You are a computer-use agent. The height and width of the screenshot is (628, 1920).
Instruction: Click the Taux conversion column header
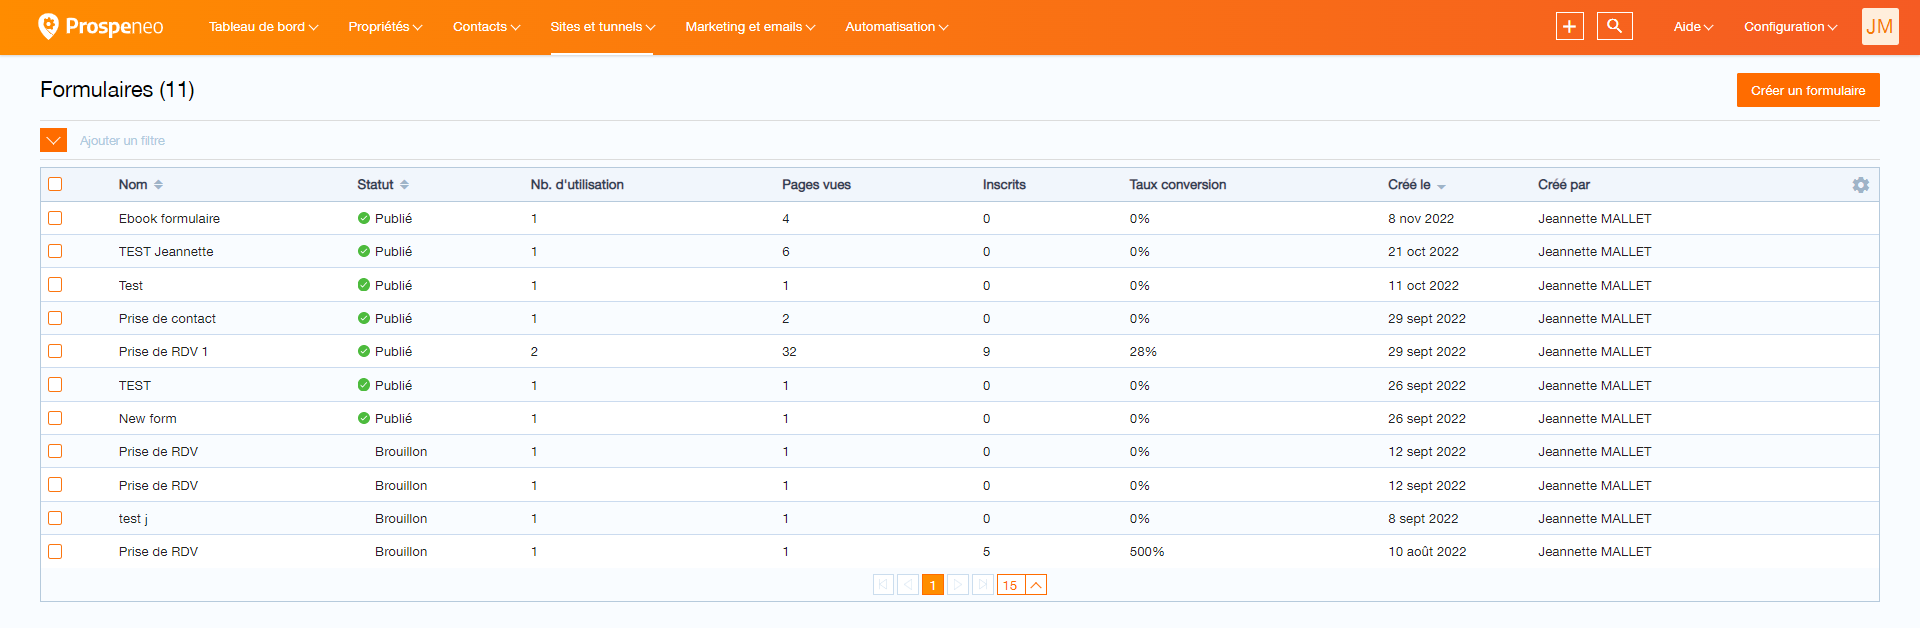click(1178, 185)
